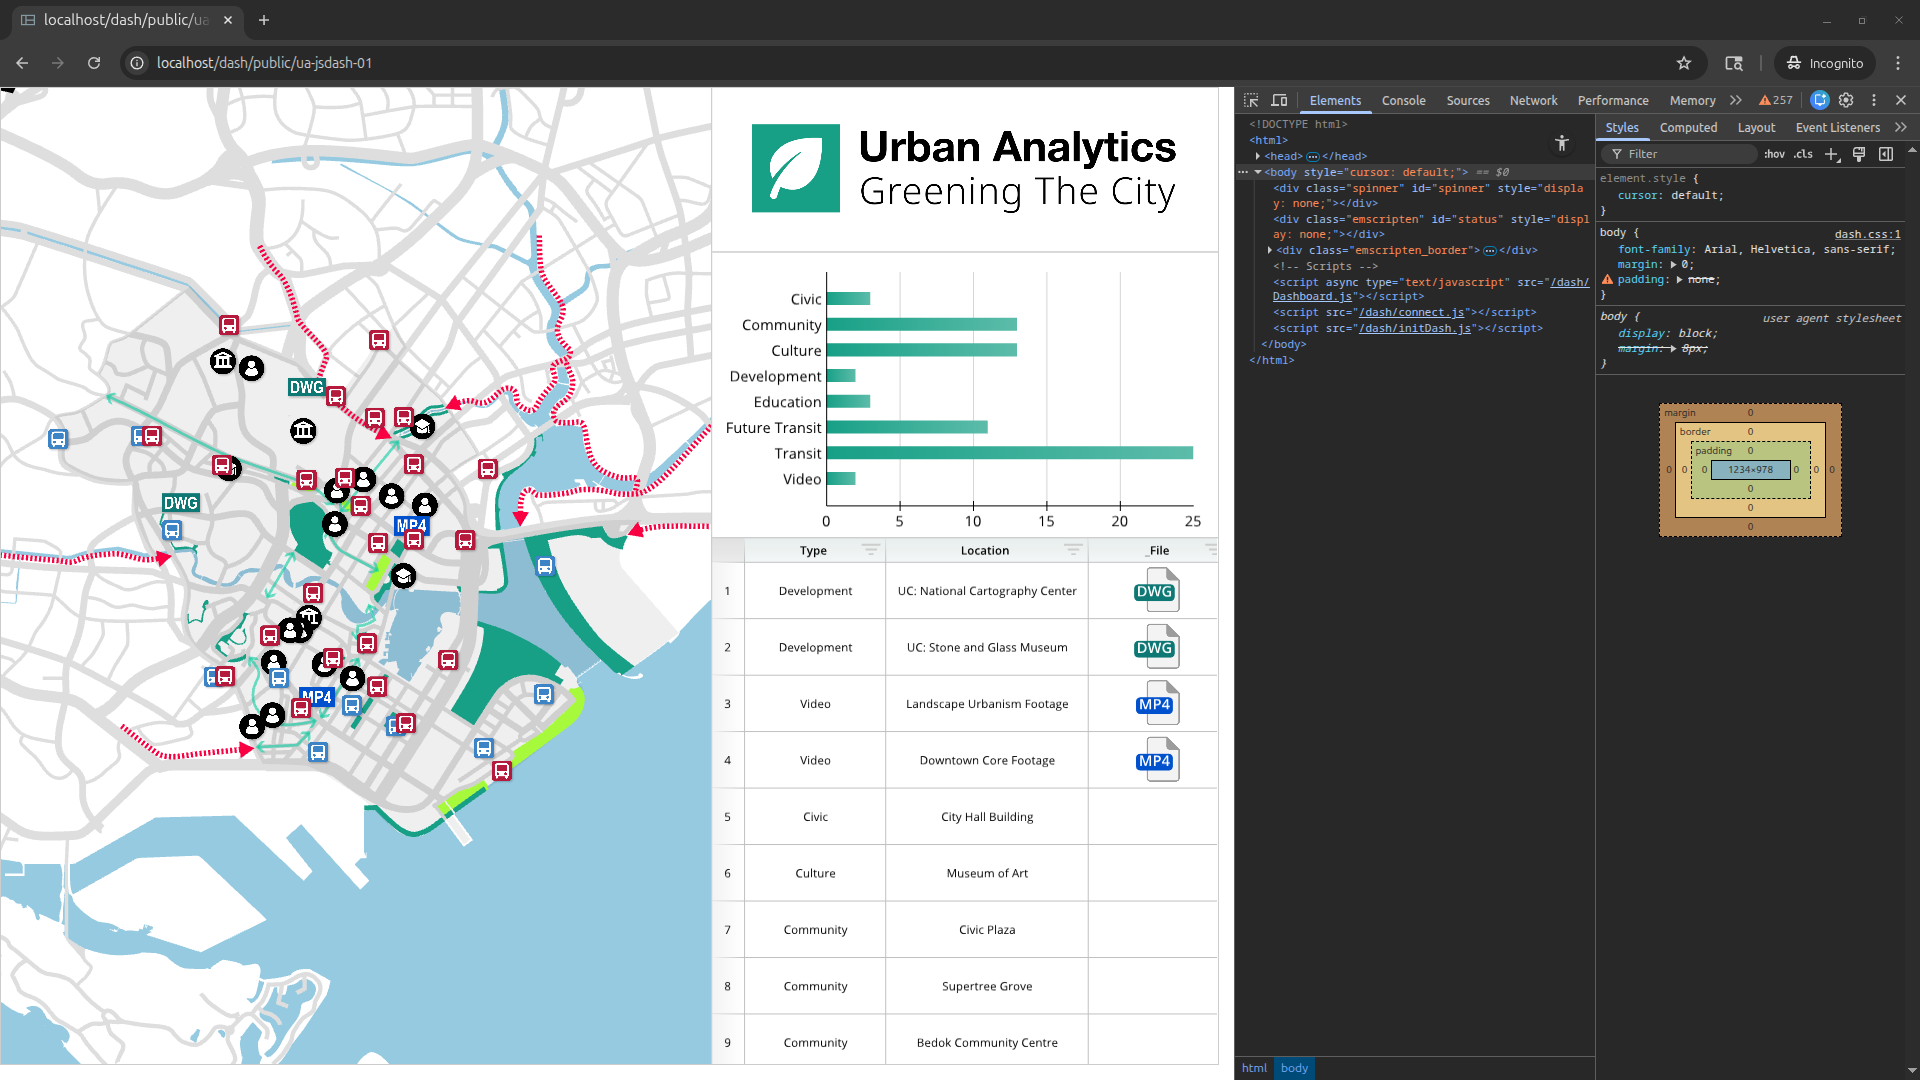
Task: Click the Transit bar in the chart
Action: [x=1009, y=453]
